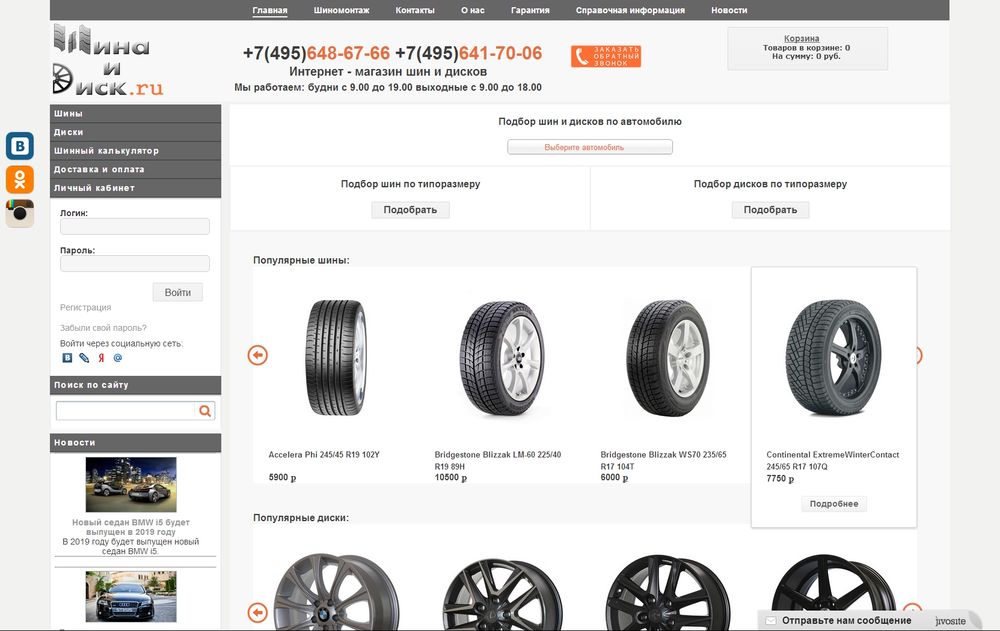Click phone number 641-70-06
This screenshot has height=631, width=1000.
(501, 53)
